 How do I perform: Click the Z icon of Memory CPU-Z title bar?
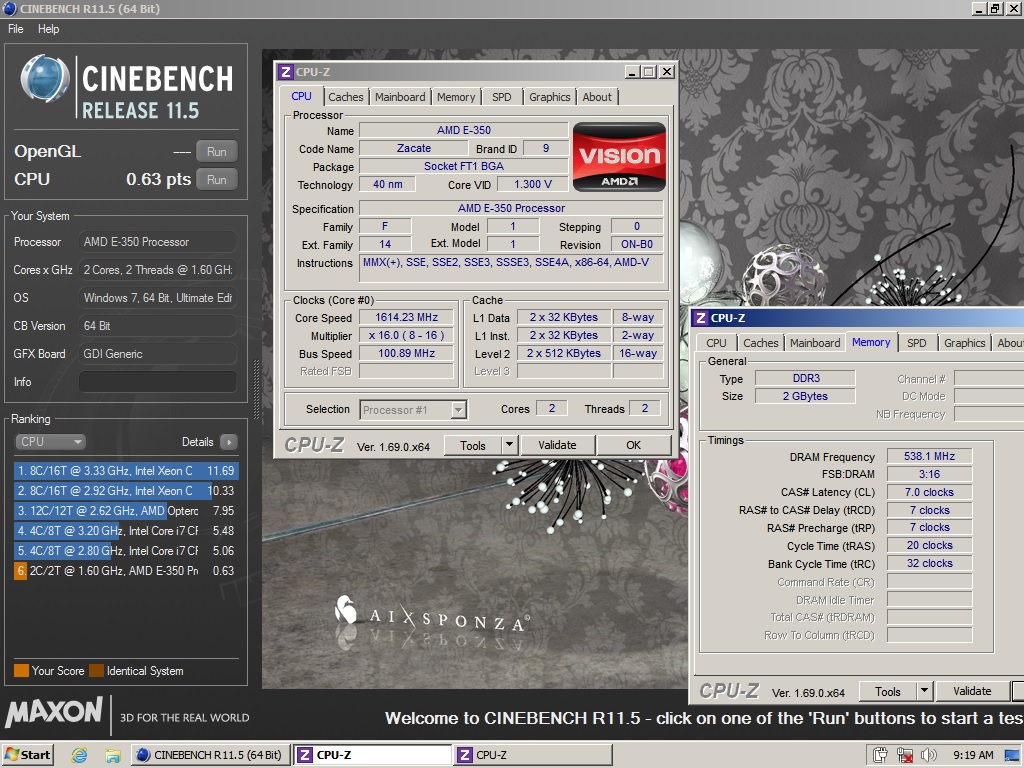coord(701,318)
